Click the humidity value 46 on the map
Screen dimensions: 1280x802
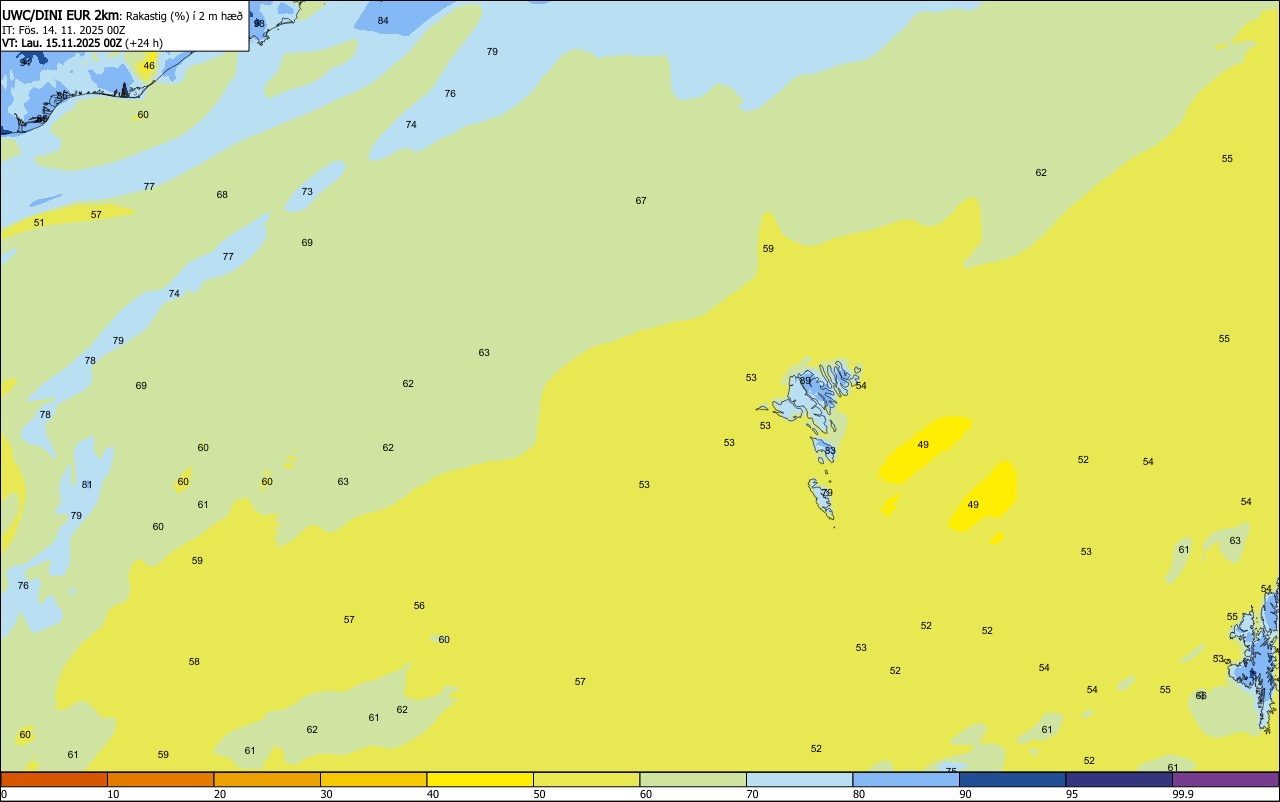149,66
